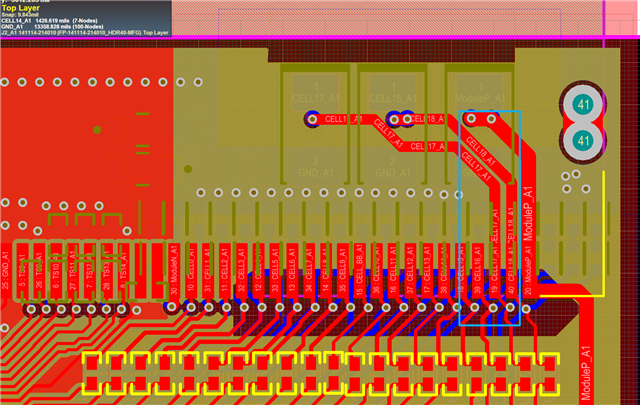This screenshot has width=640, height=405.
Task: Click the yellow silkscreen outline corner near ModuleP_A1
Action: 603,295
